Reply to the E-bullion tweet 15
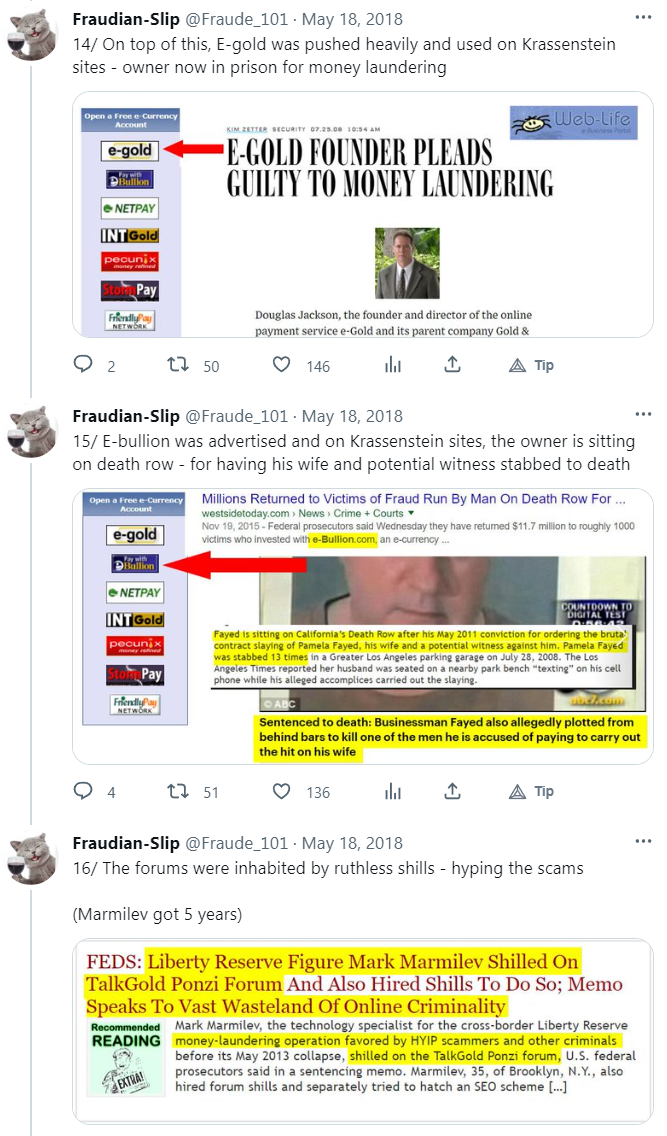 [84, 791]
